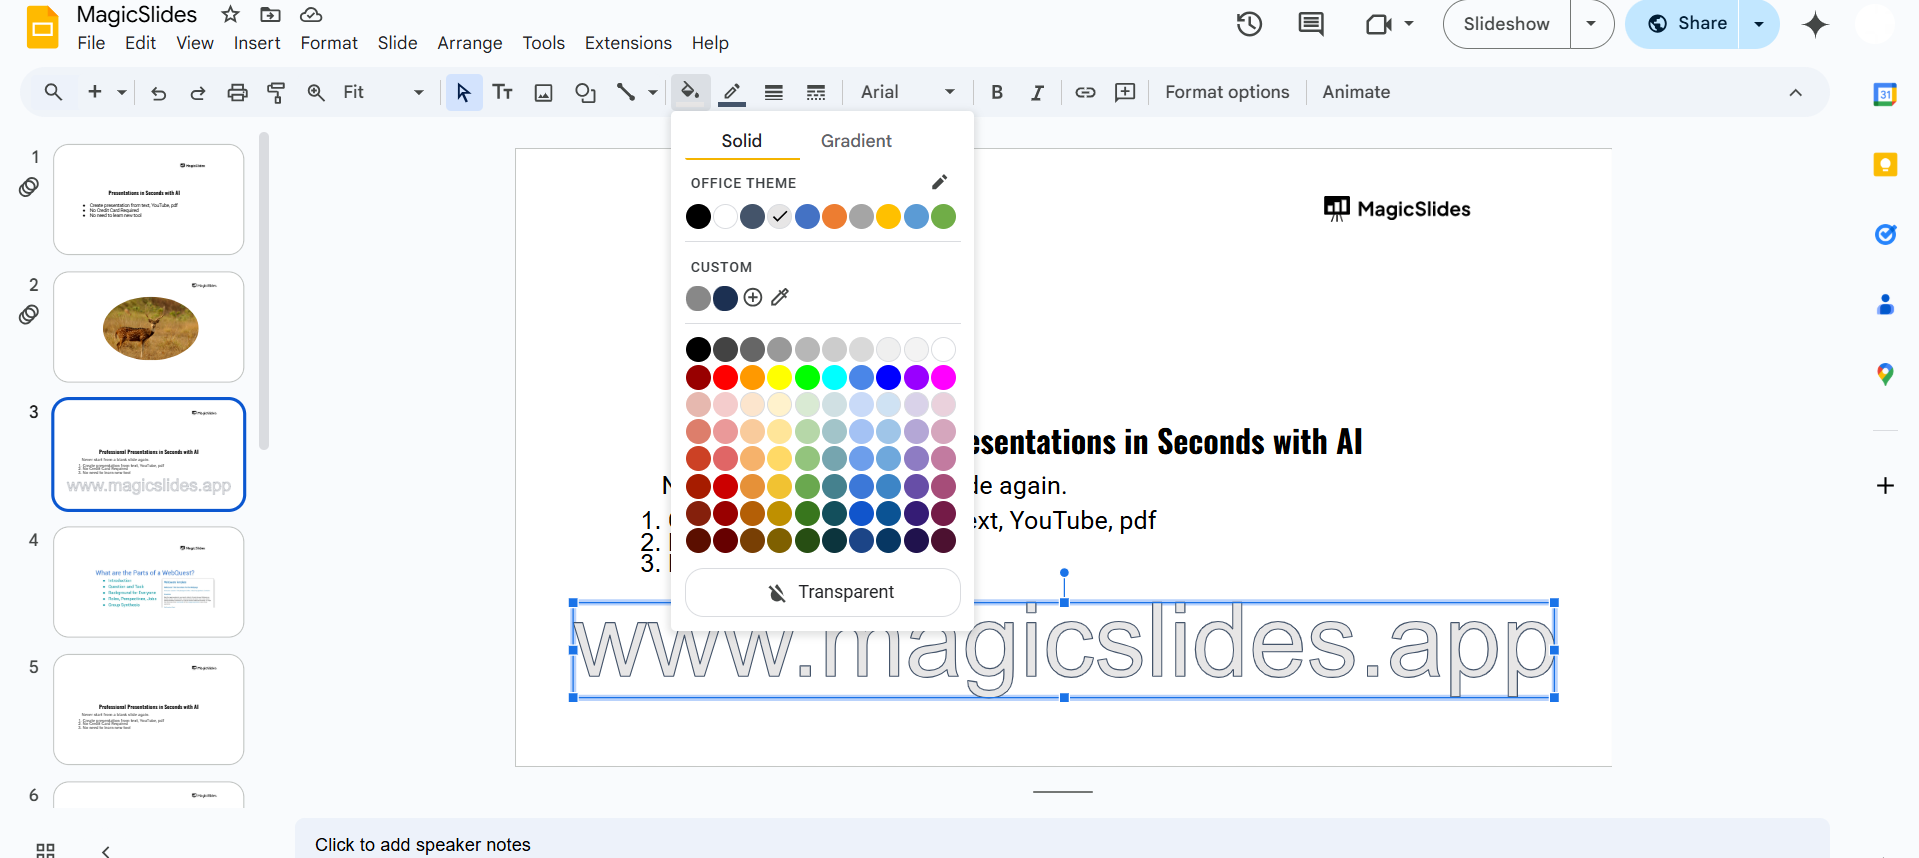This screenshot has height=858, width=1919.
Task: Click the insert image icon
Action: 543,92
